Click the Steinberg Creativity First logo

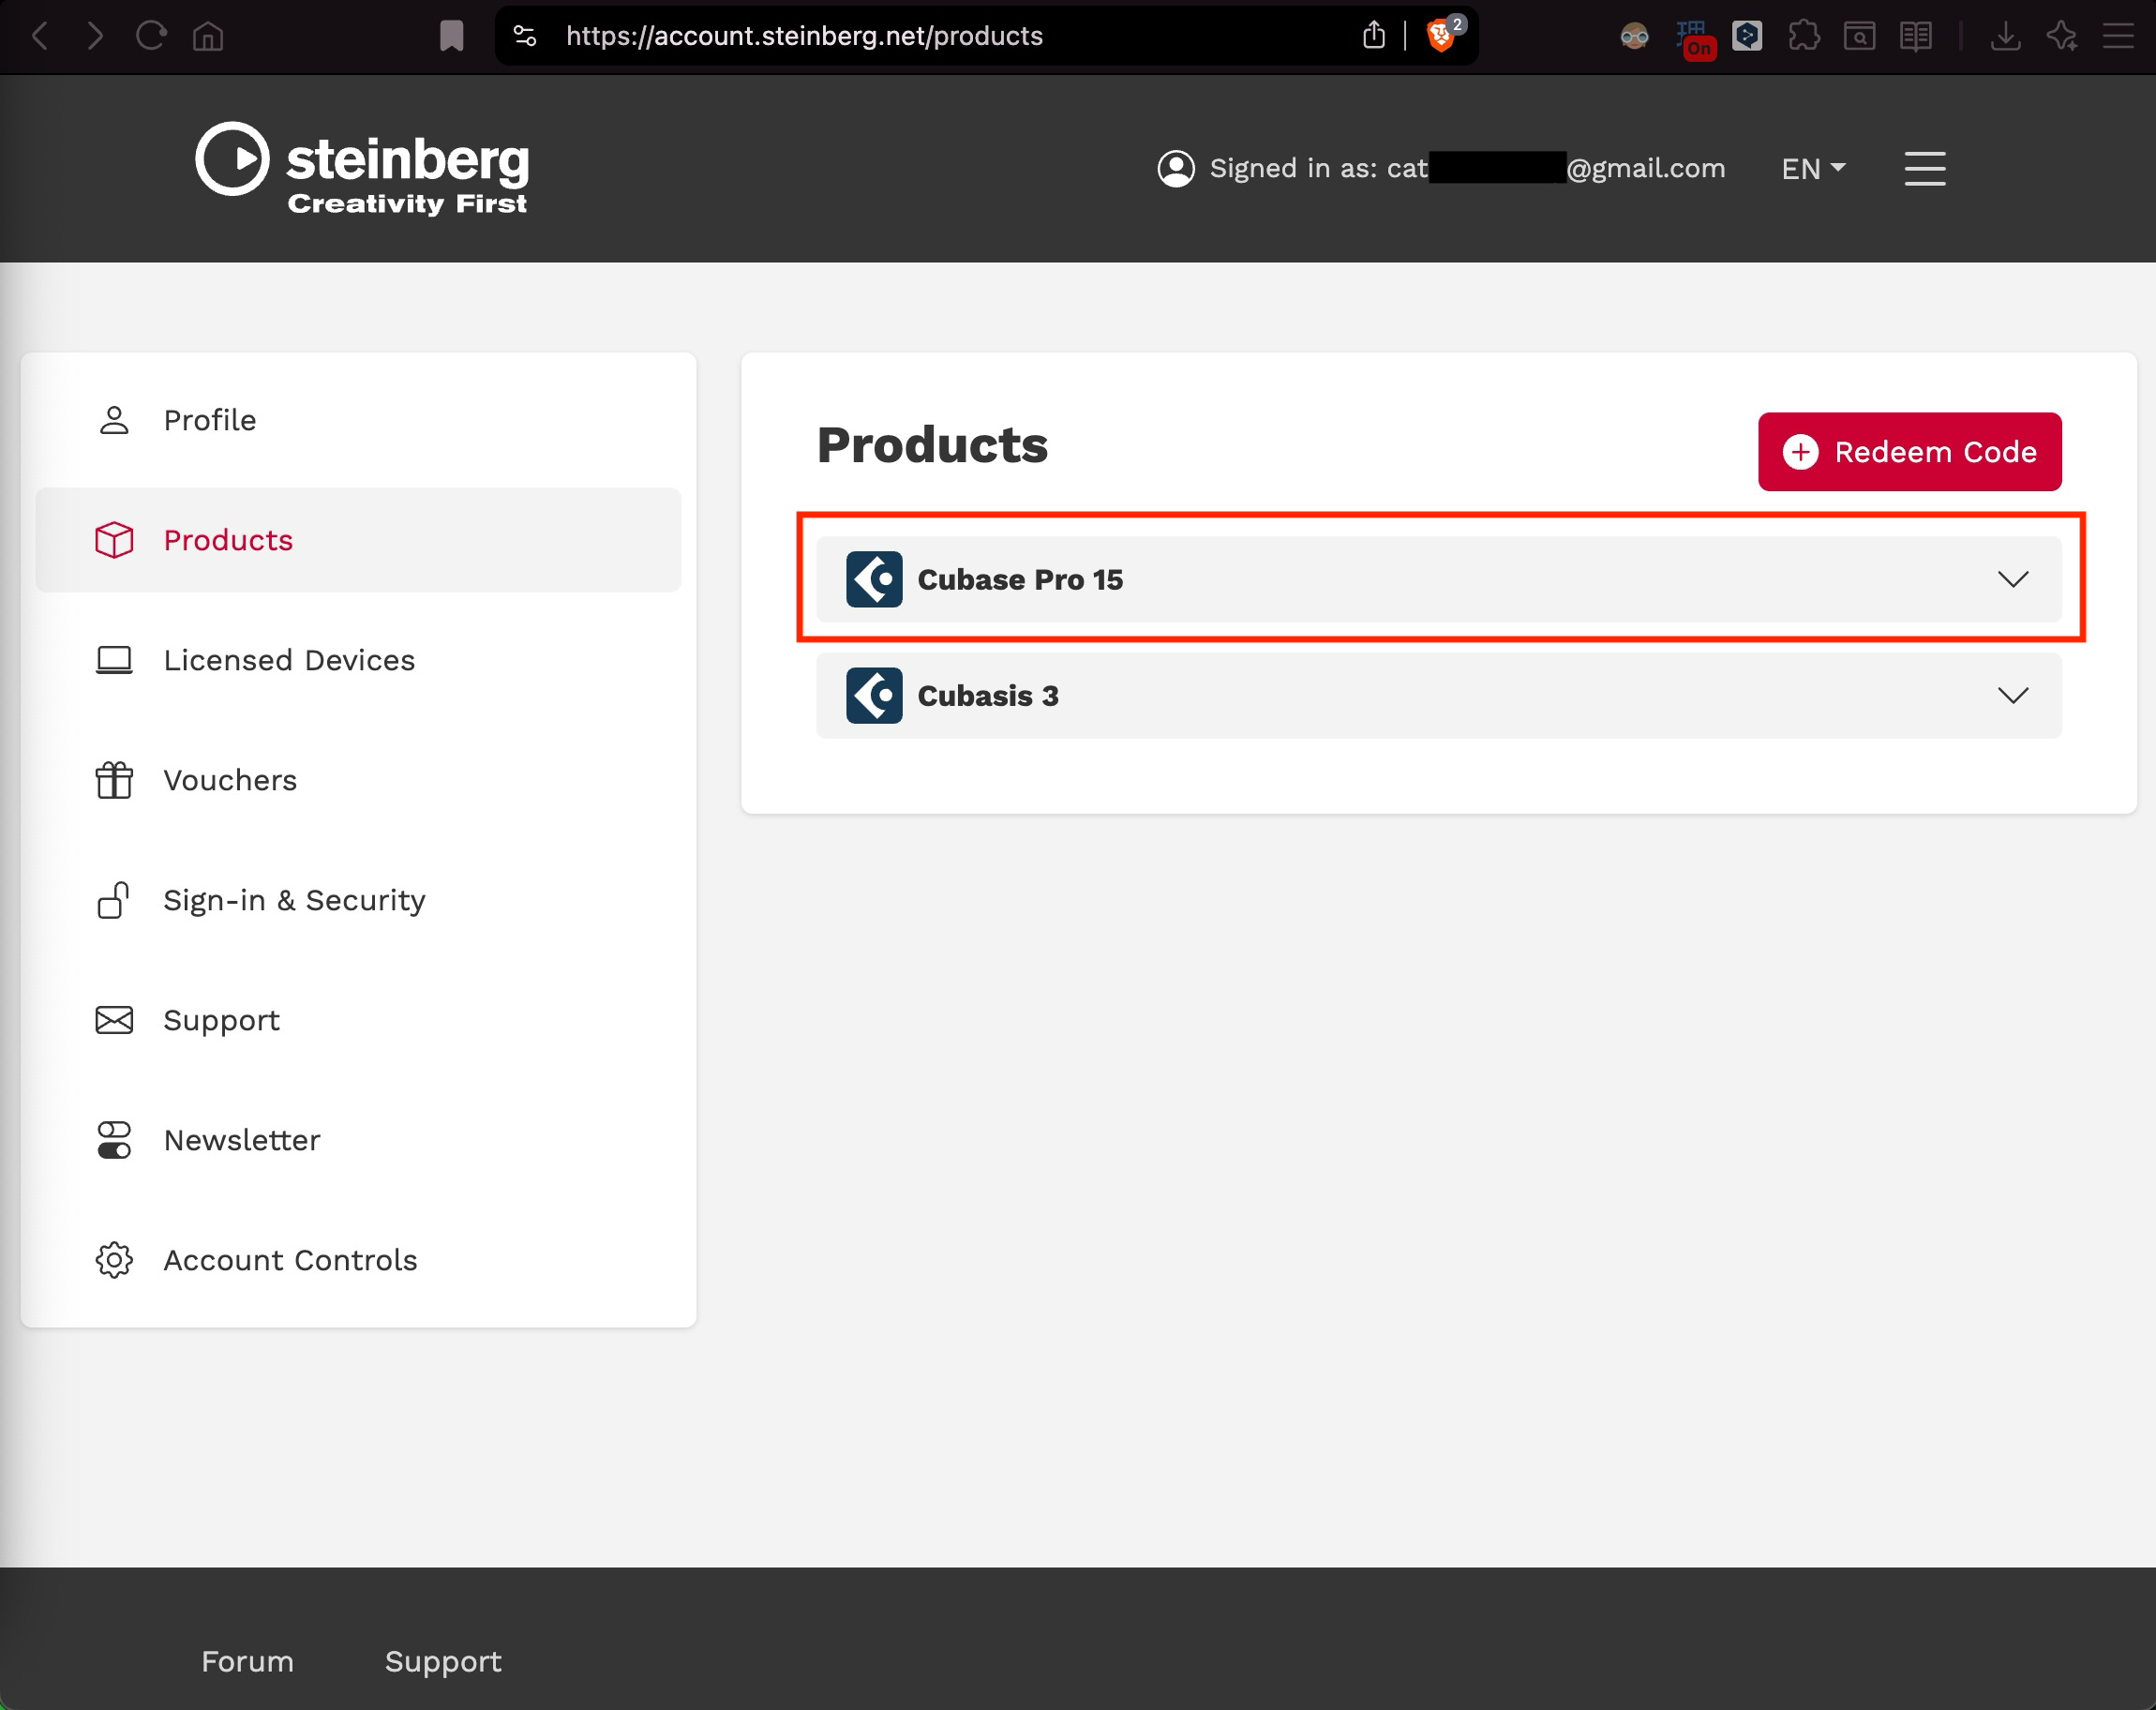[x=362, y=168]
